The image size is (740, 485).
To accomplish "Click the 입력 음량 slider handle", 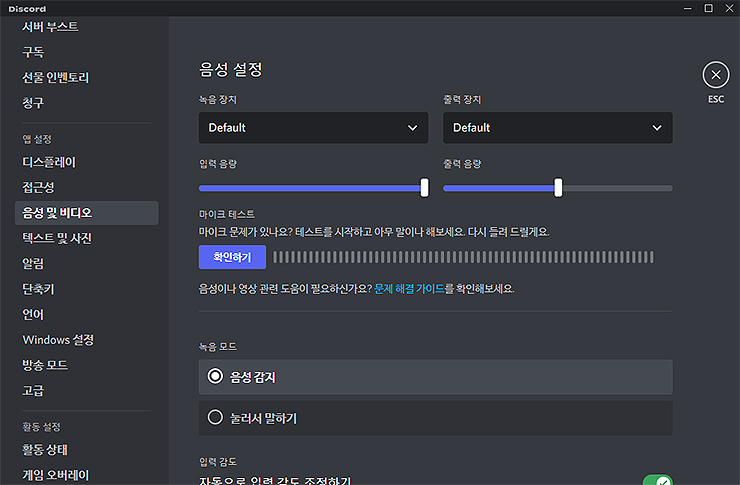I will (x=424, y=187).
